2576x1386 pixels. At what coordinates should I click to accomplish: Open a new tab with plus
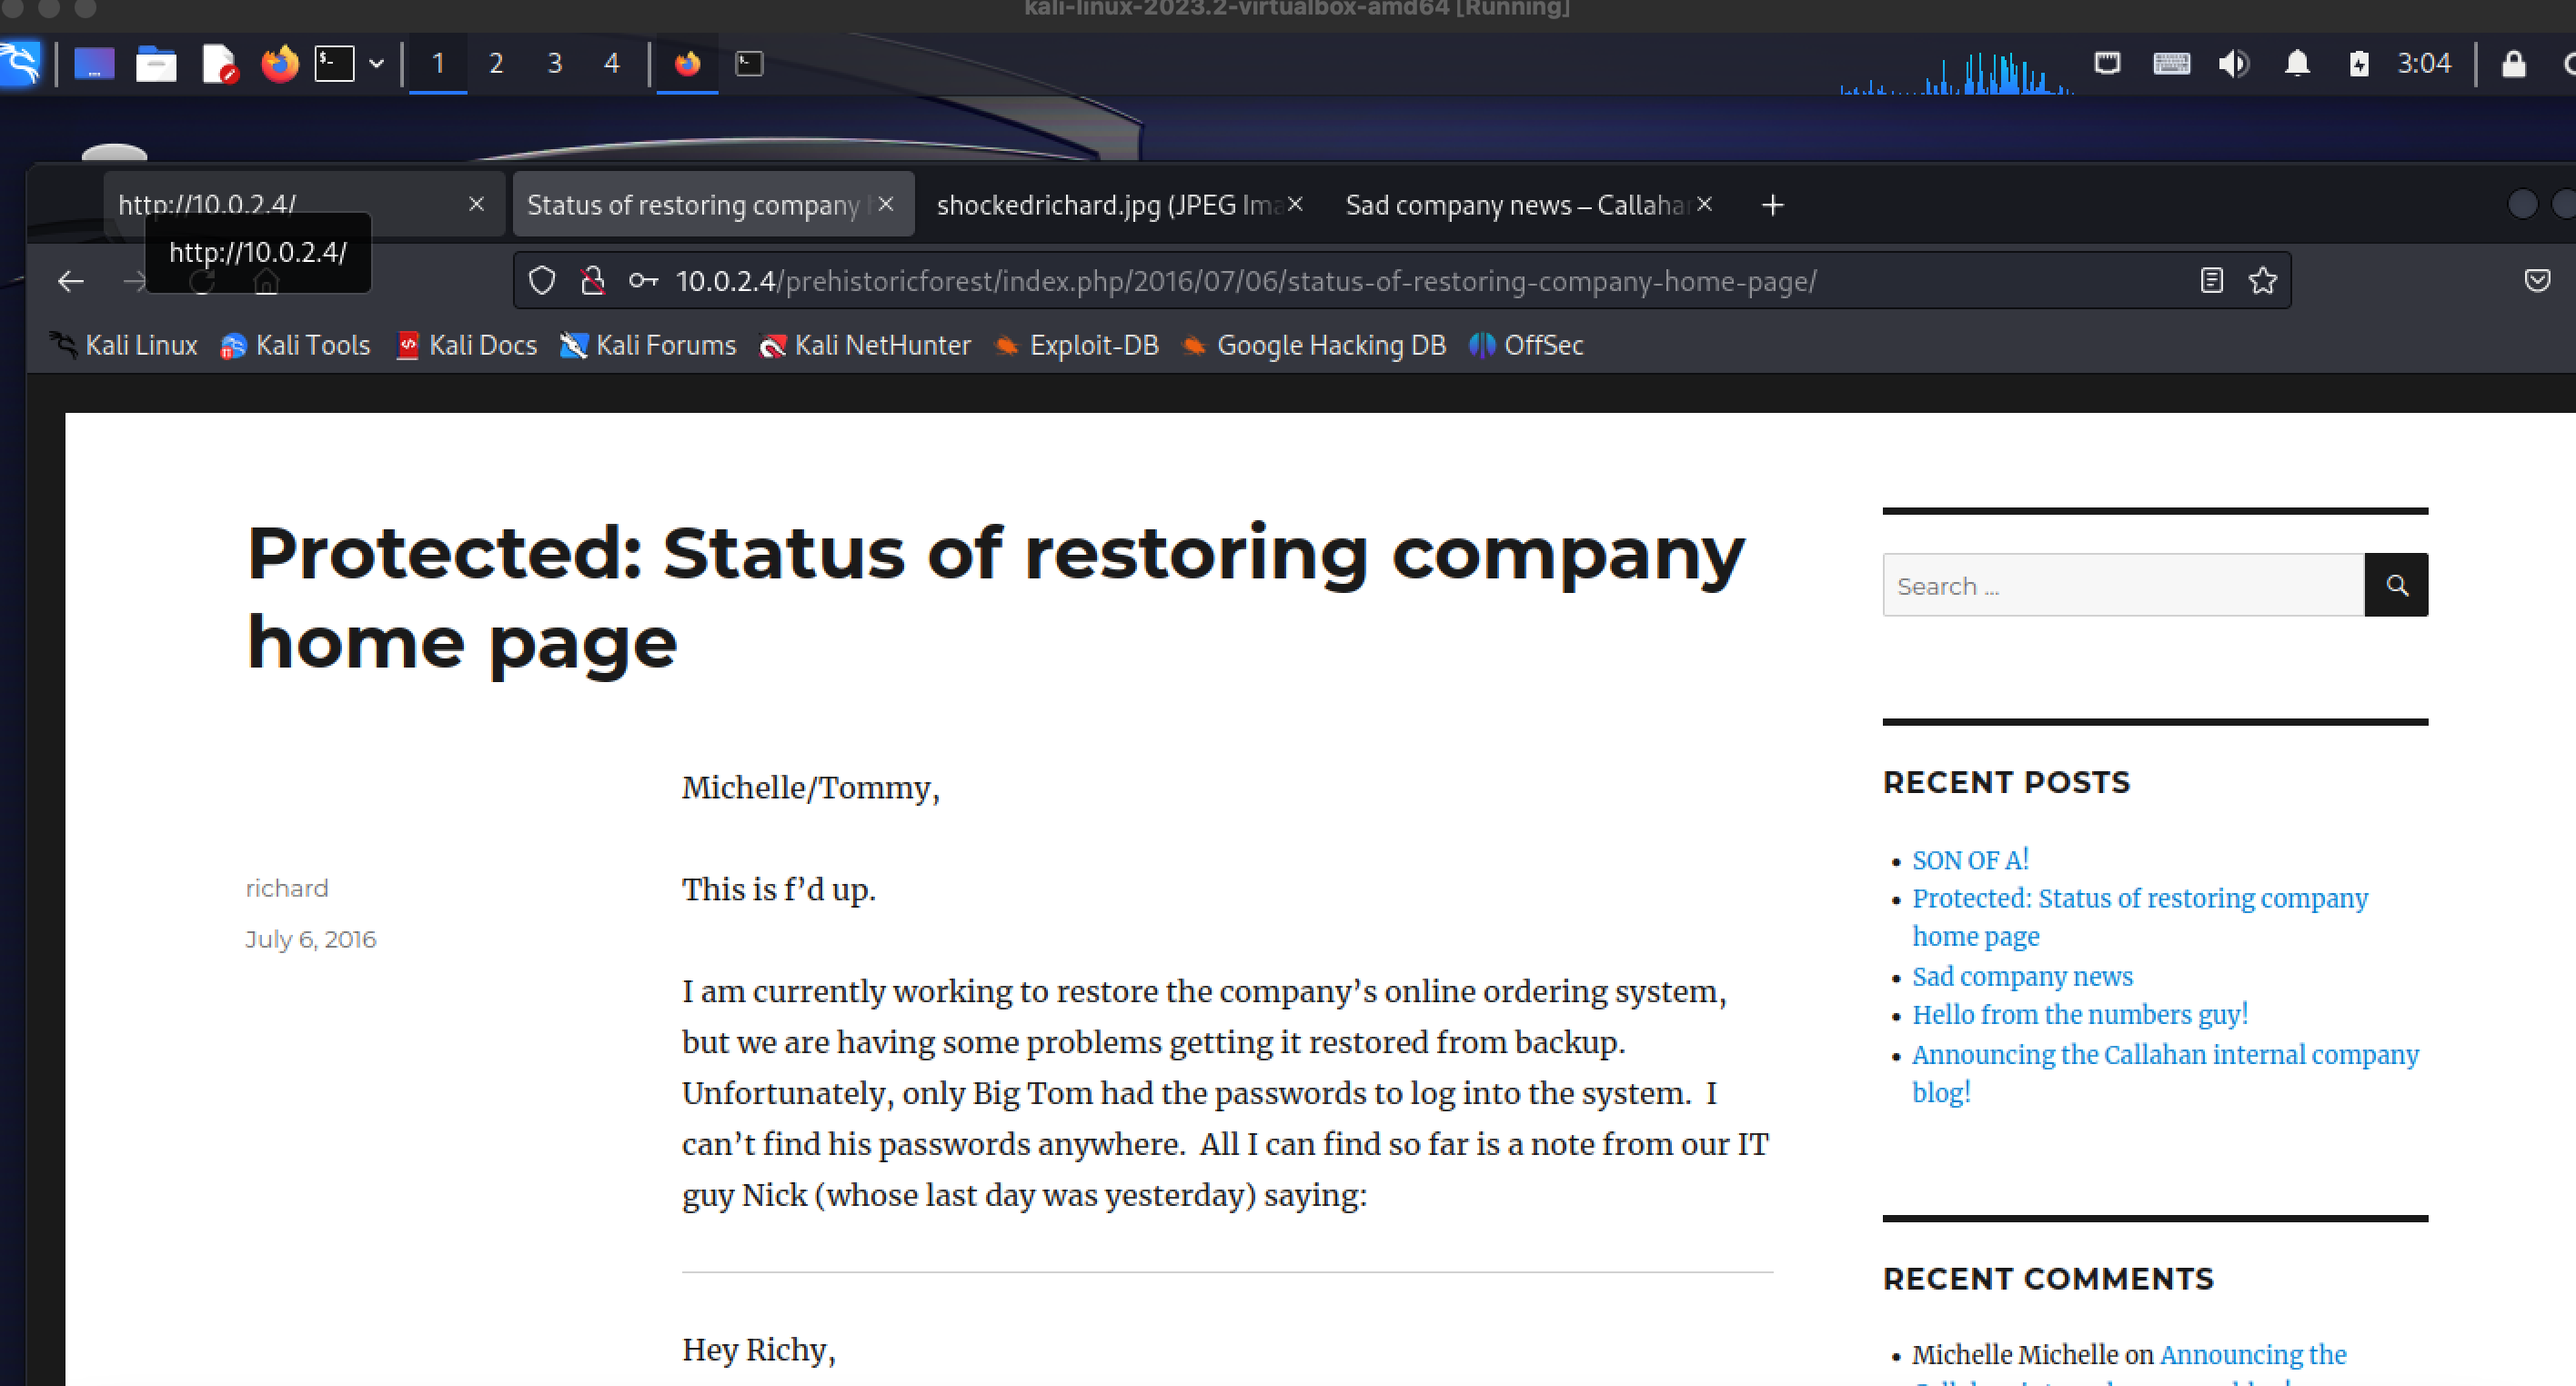click(x=1772, y=205)
